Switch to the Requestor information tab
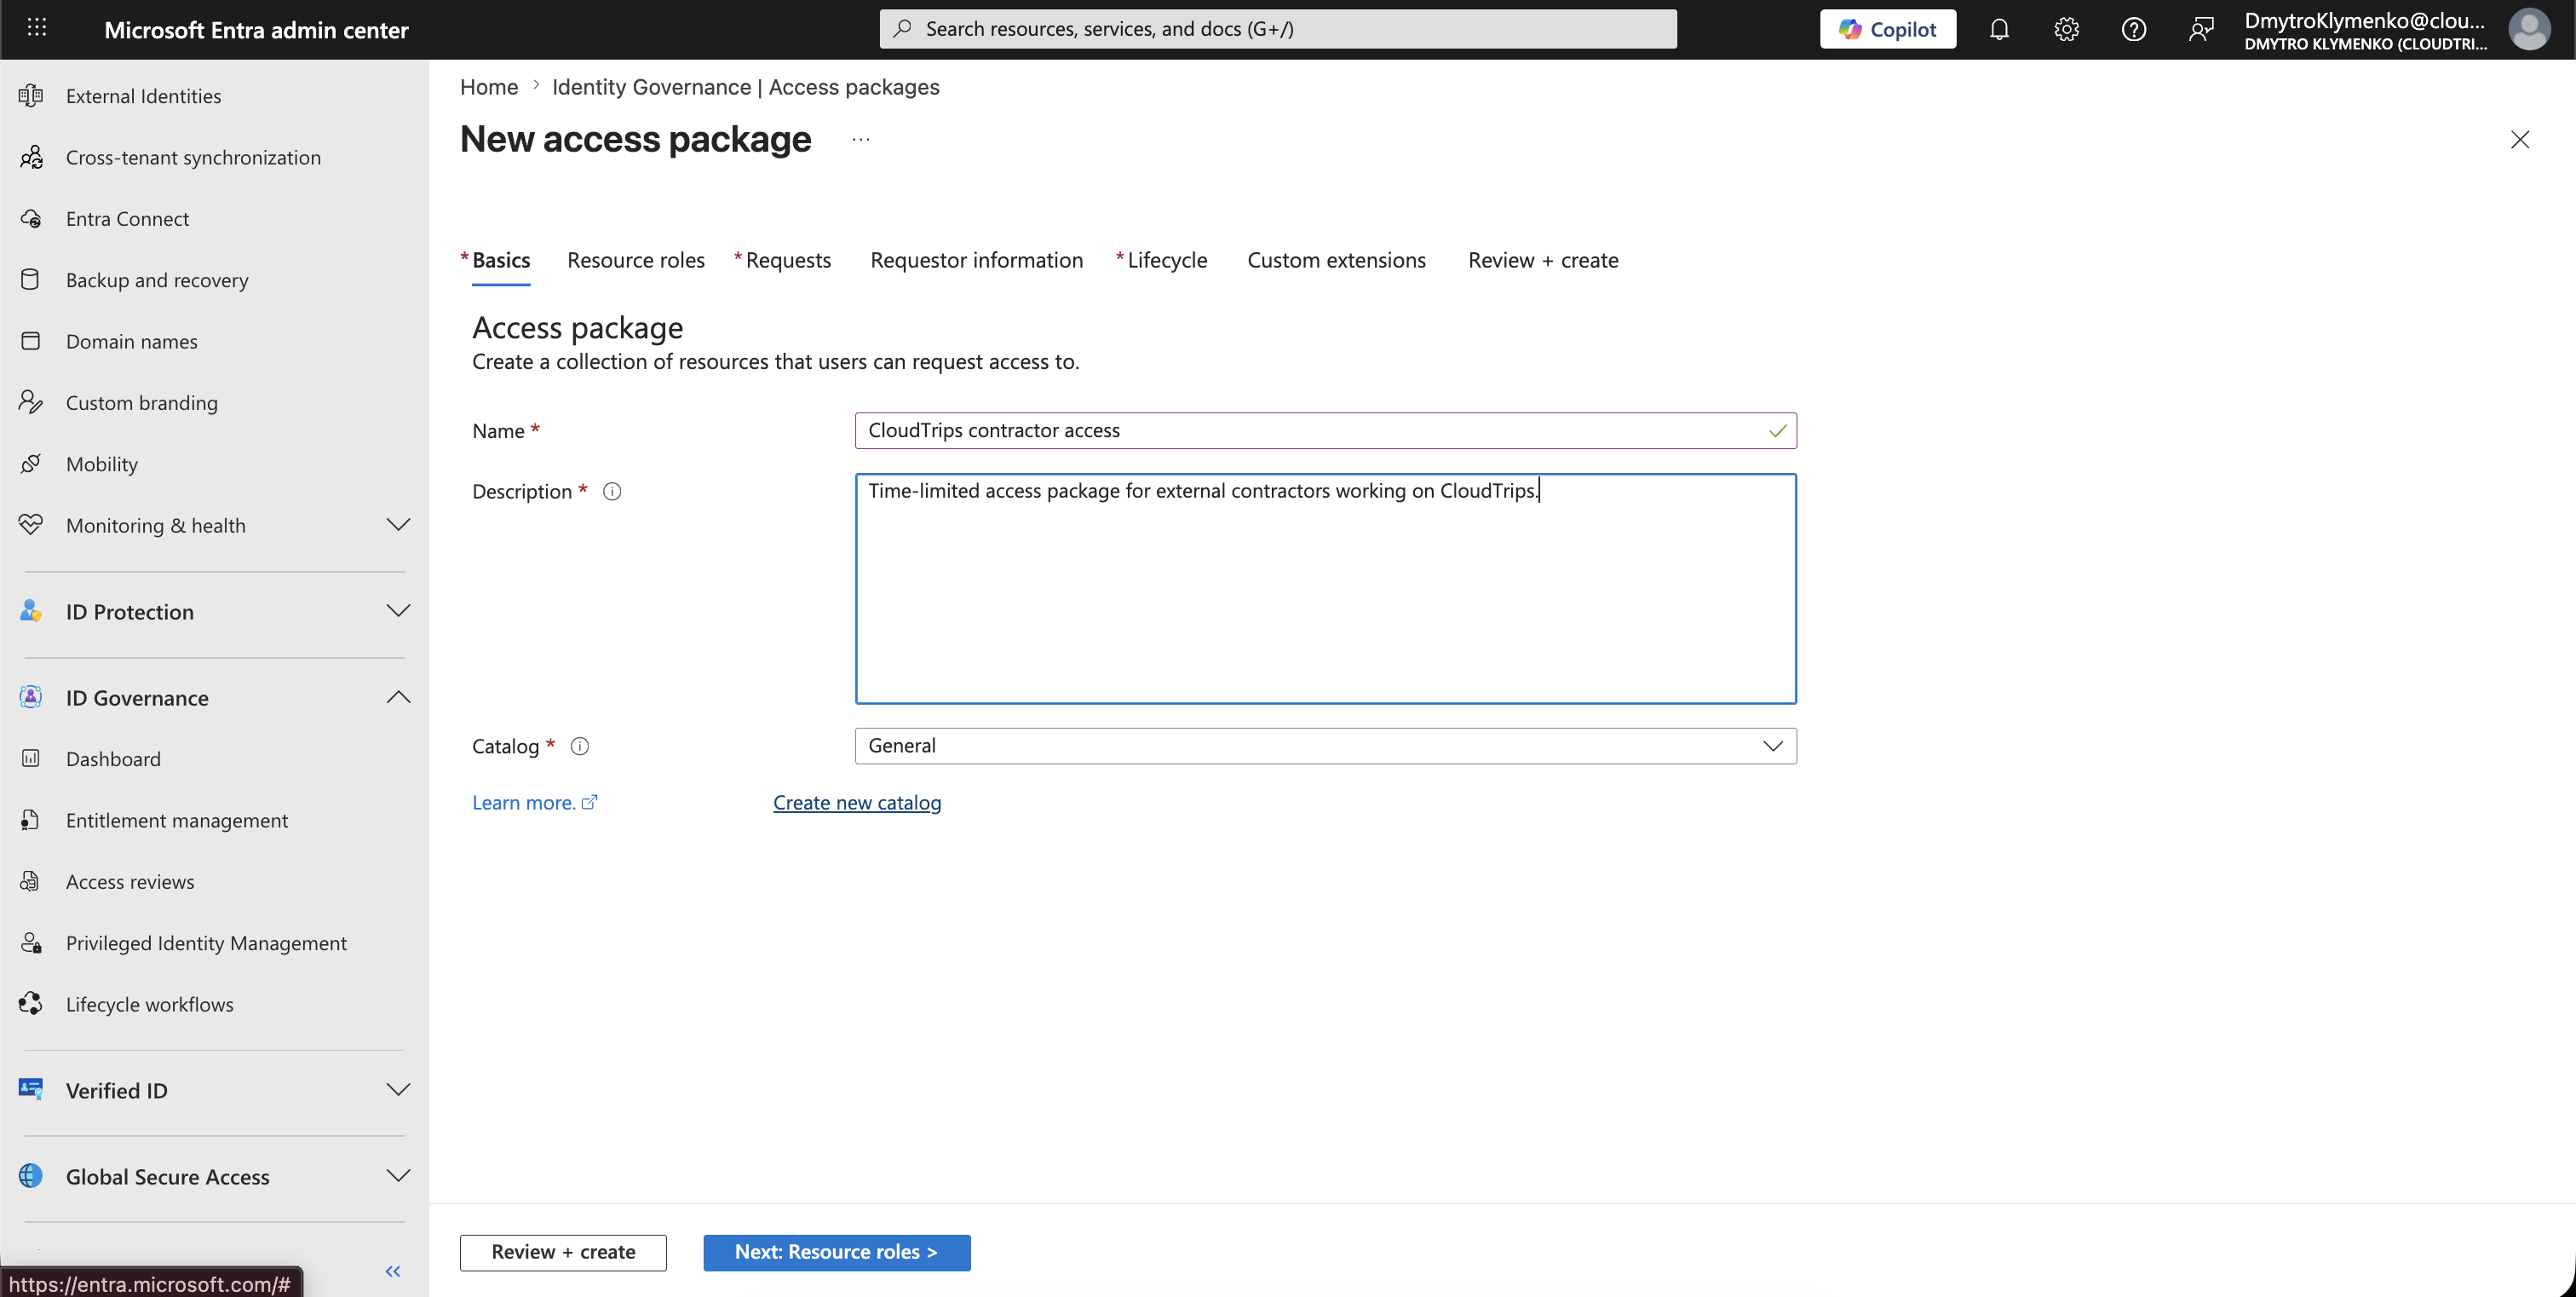Screen dimensions: 2576x1297 976,260
